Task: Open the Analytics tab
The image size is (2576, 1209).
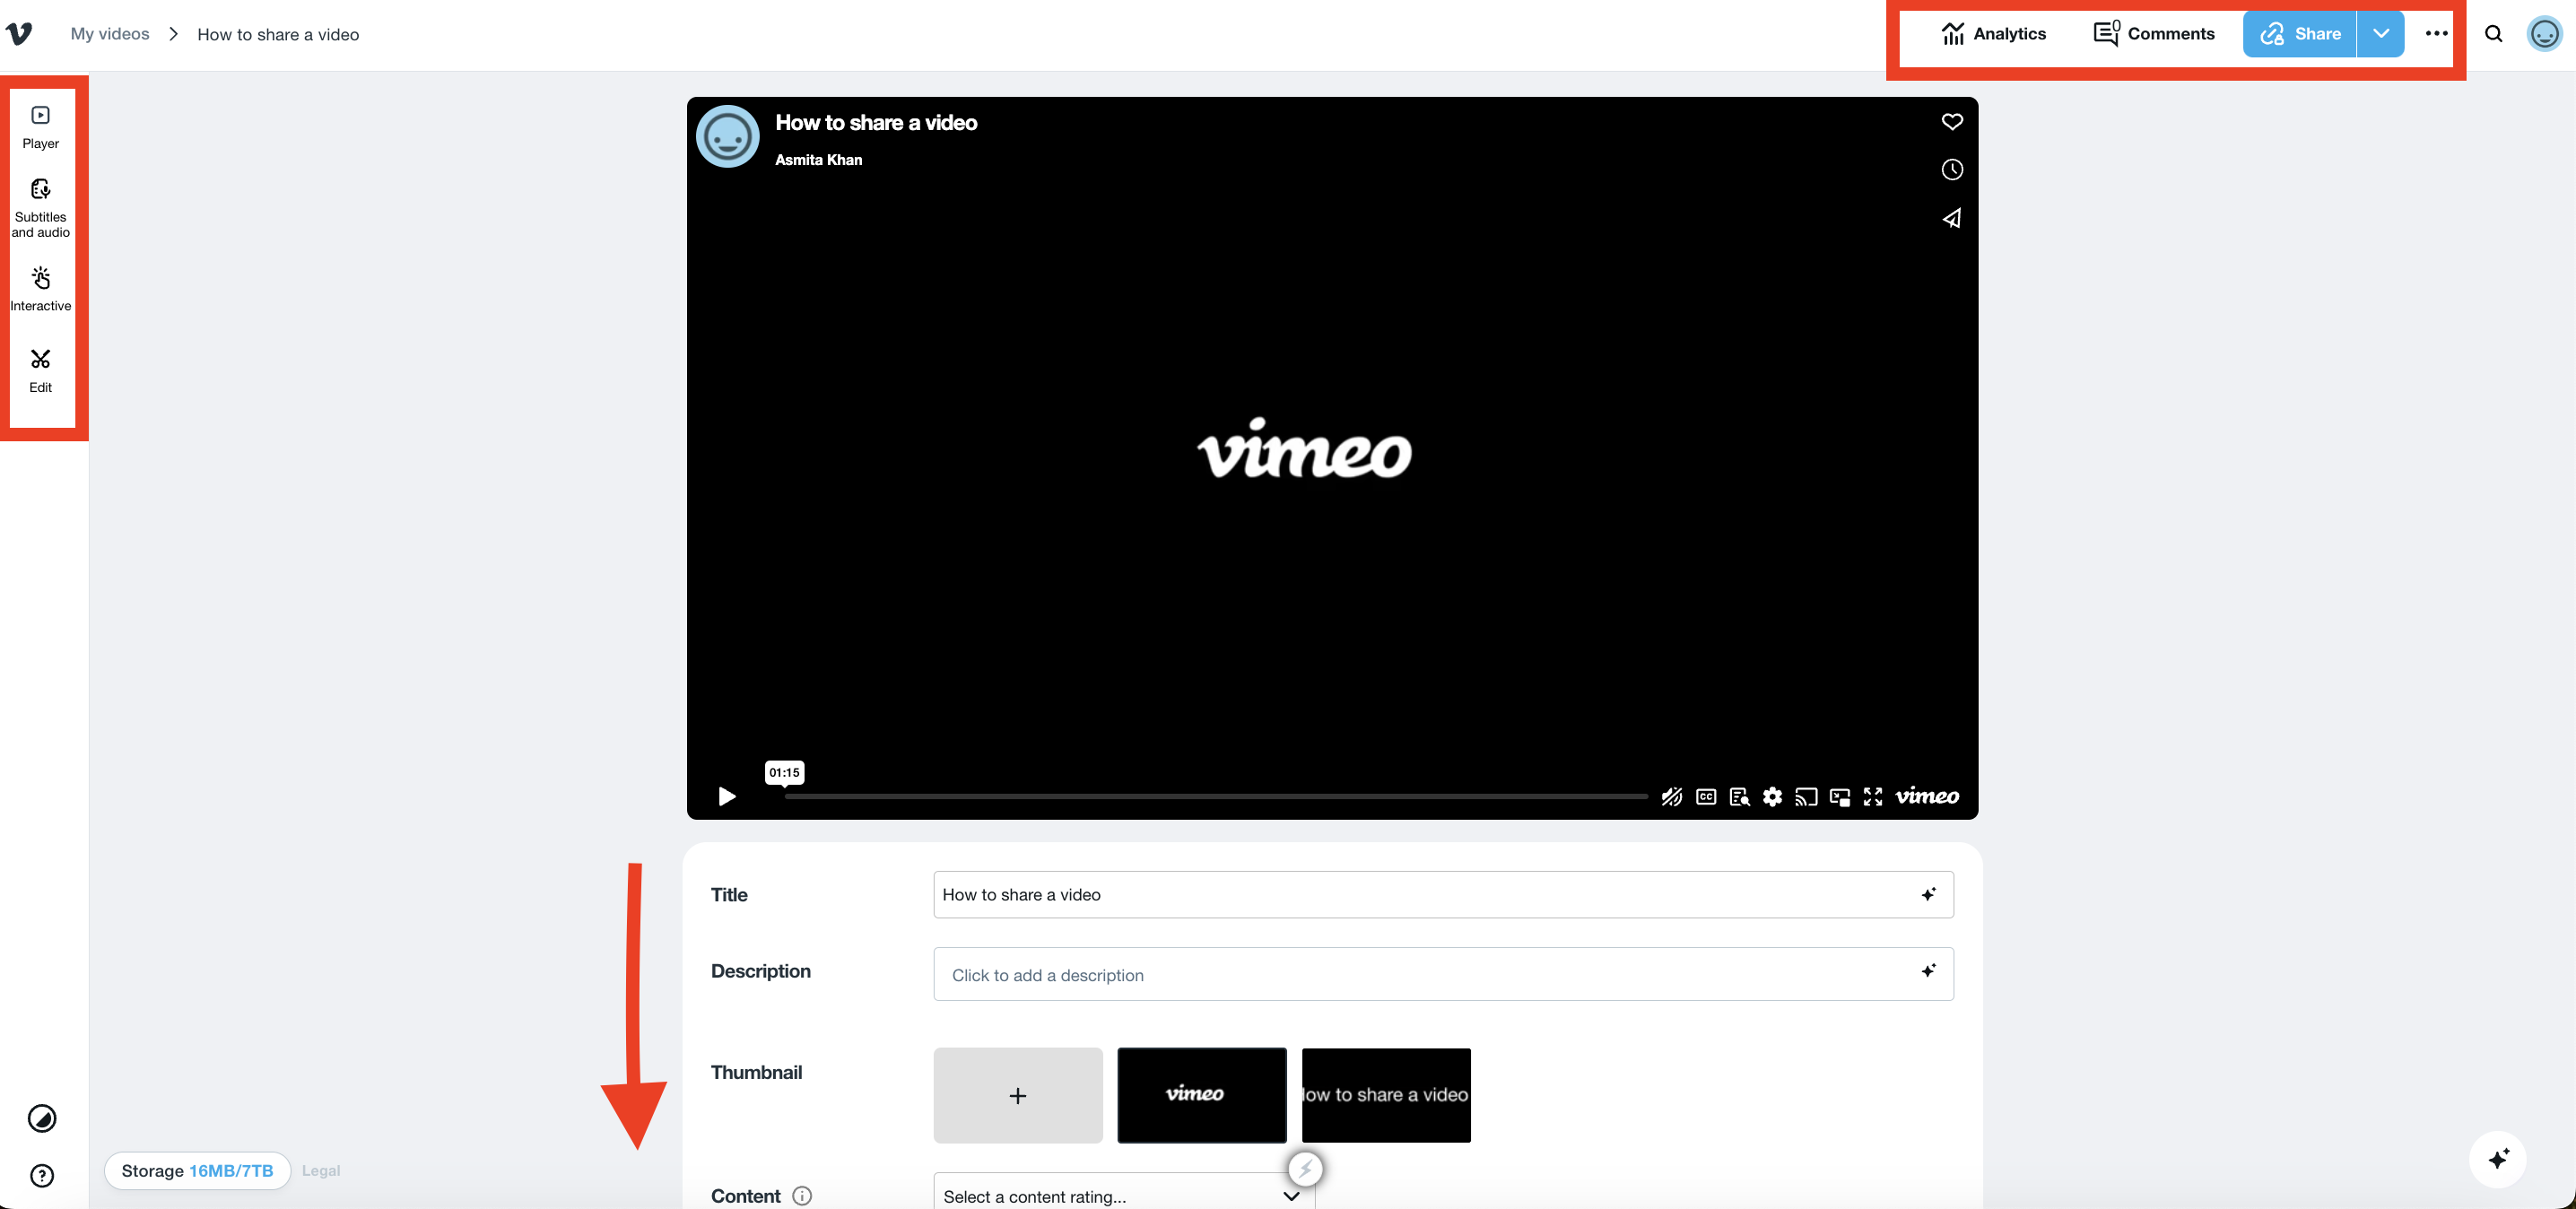Action: click(1993, 34)
